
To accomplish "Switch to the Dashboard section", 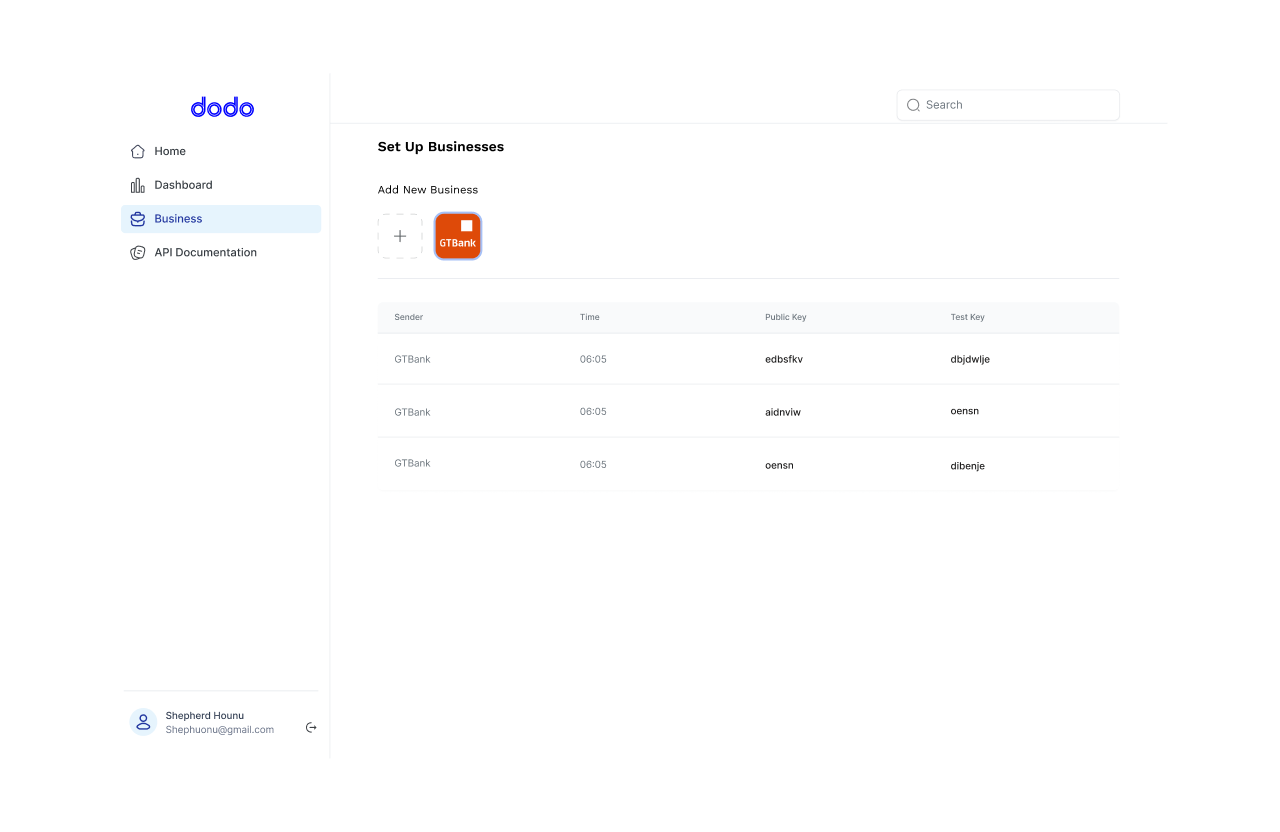I will (x=183, y=185).
